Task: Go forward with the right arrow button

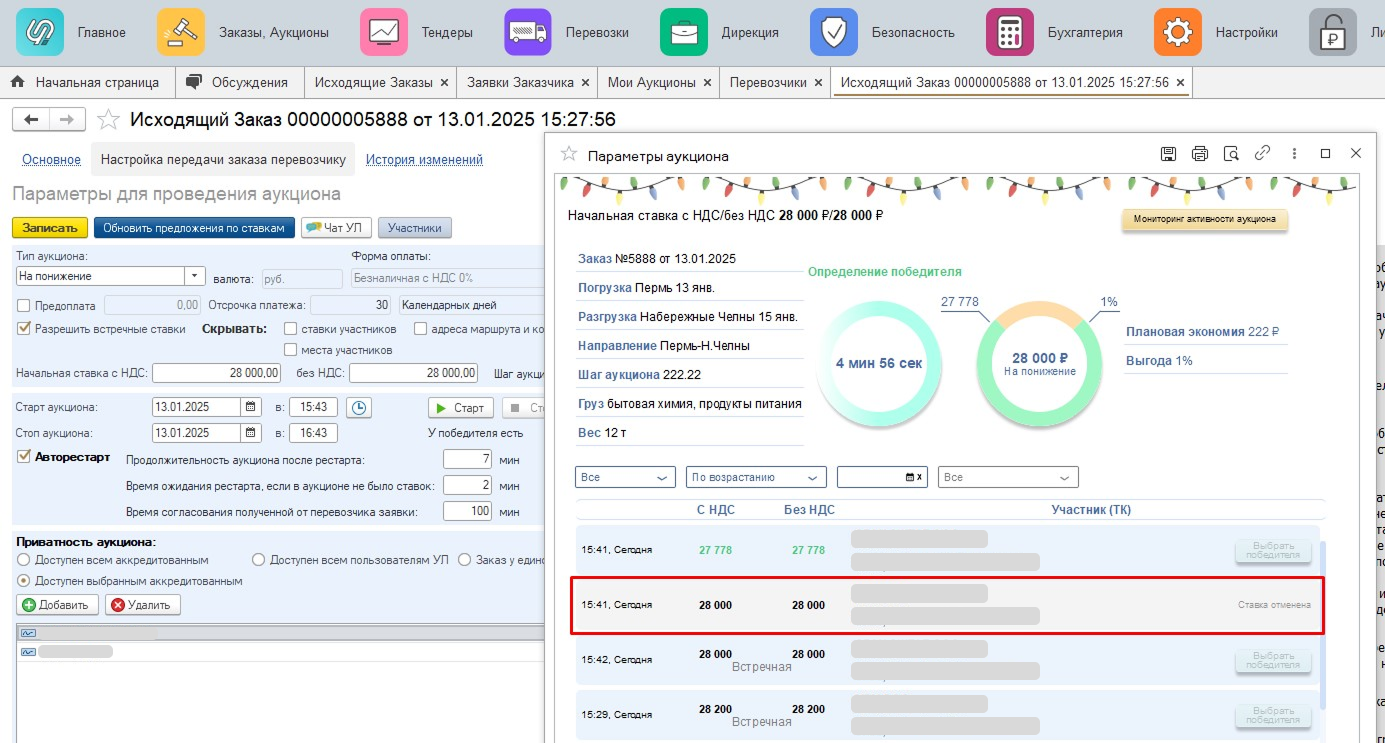Action: (67, 120)
